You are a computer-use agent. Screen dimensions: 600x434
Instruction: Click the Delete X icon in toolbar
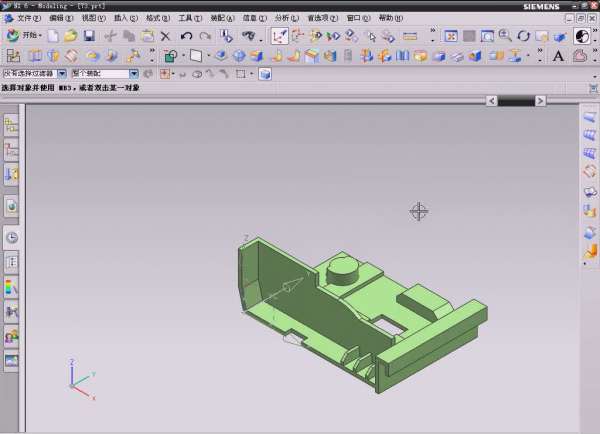pyautogui.click(x=166, y=36)
